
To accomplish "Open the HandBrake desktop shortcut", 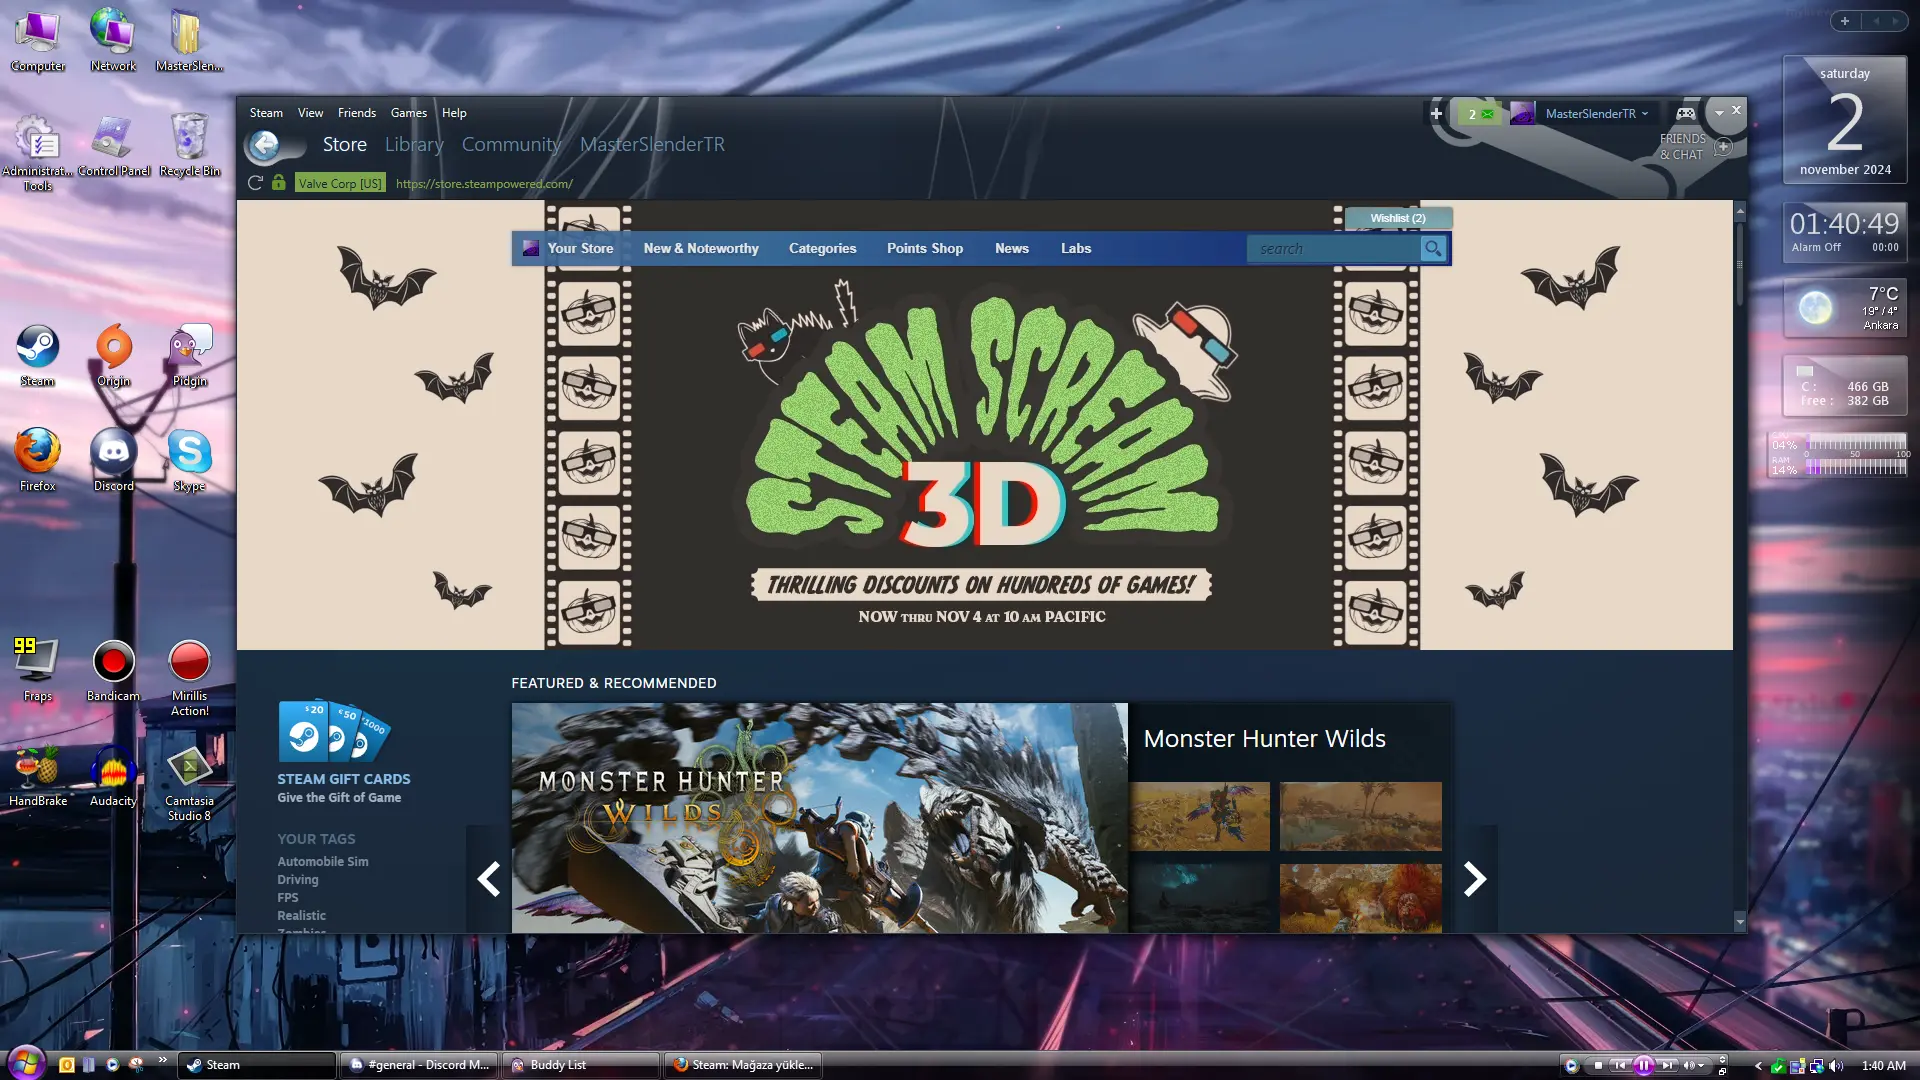I will pos(38,776).
